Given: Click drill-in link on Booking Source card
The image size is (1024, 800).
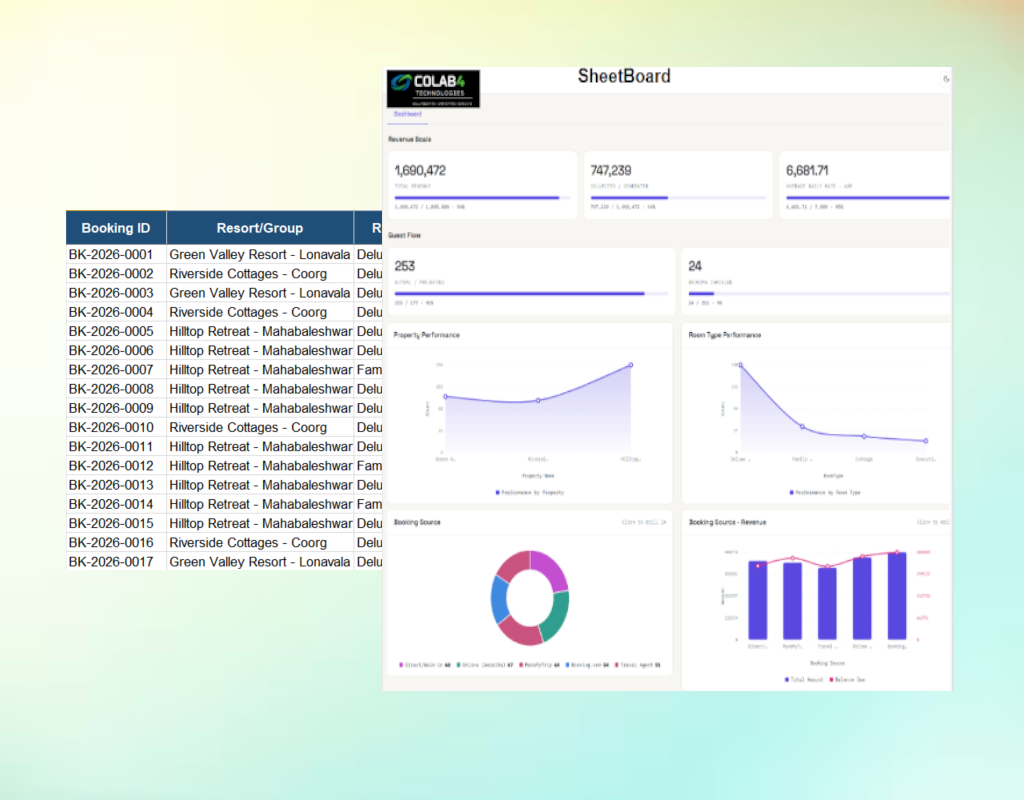Looking at the screenshot, I should pyautogui.click(x=644, y=522).
